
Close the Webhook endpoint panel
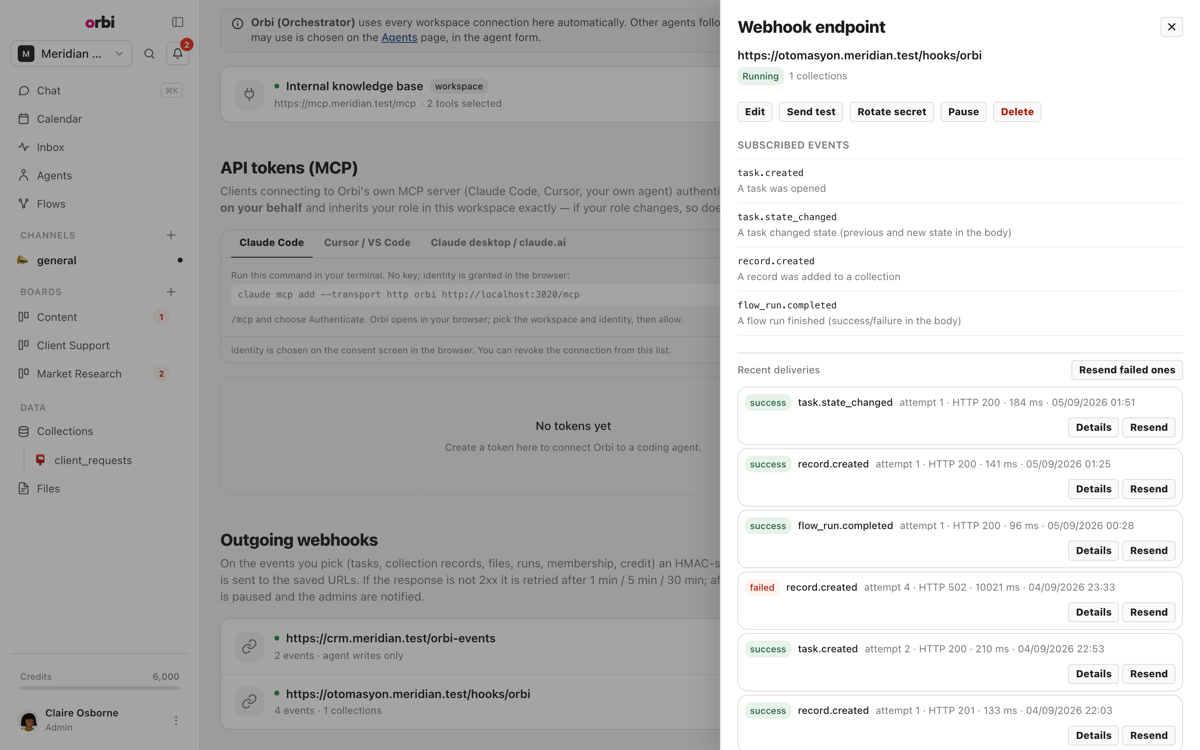coord(1171,27)
